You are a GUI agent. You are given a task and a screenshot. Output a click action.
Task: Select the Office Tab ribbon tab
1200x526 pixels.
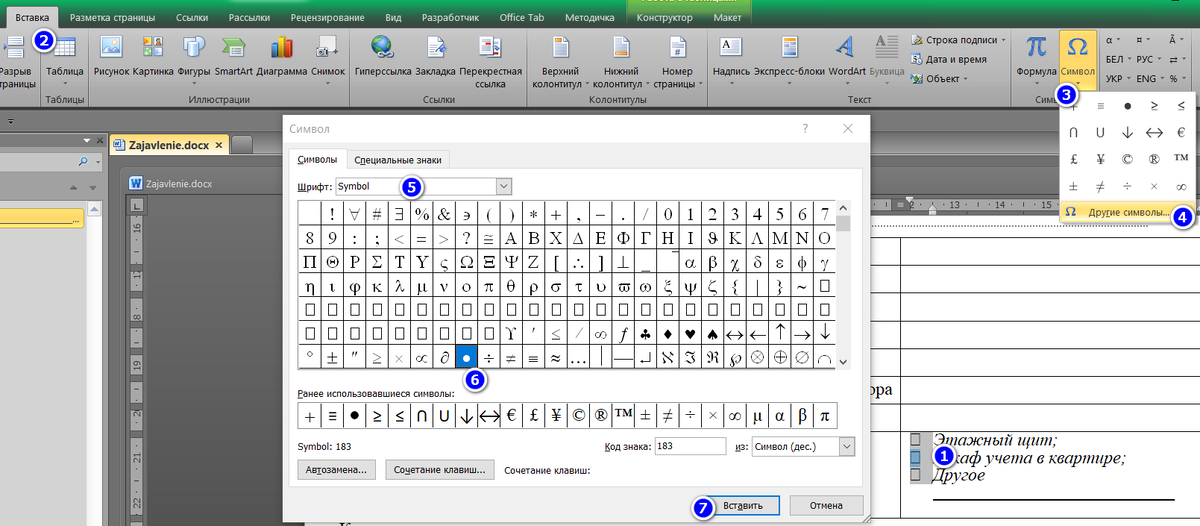point(524,18)
